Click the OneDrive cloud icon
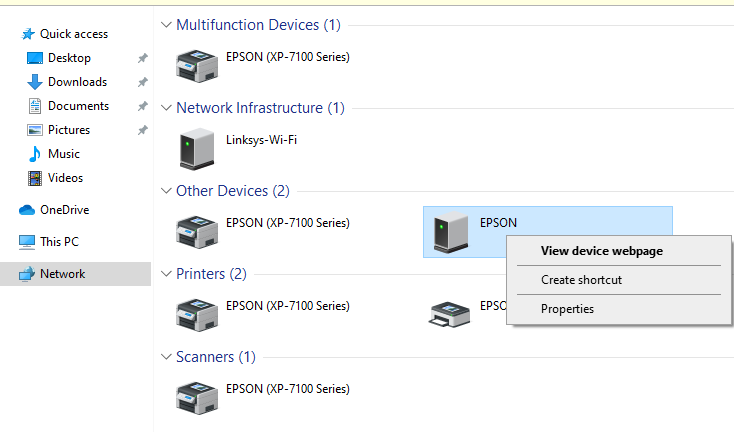The width and height of the screenshot is (734, 432). coord(27,210)
